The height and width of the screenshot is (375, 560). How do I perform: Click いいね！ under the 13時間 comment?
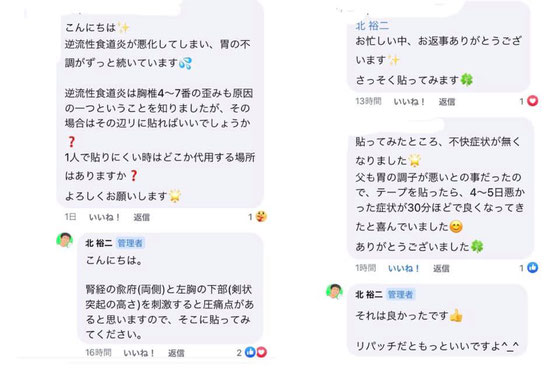(409, 101)
